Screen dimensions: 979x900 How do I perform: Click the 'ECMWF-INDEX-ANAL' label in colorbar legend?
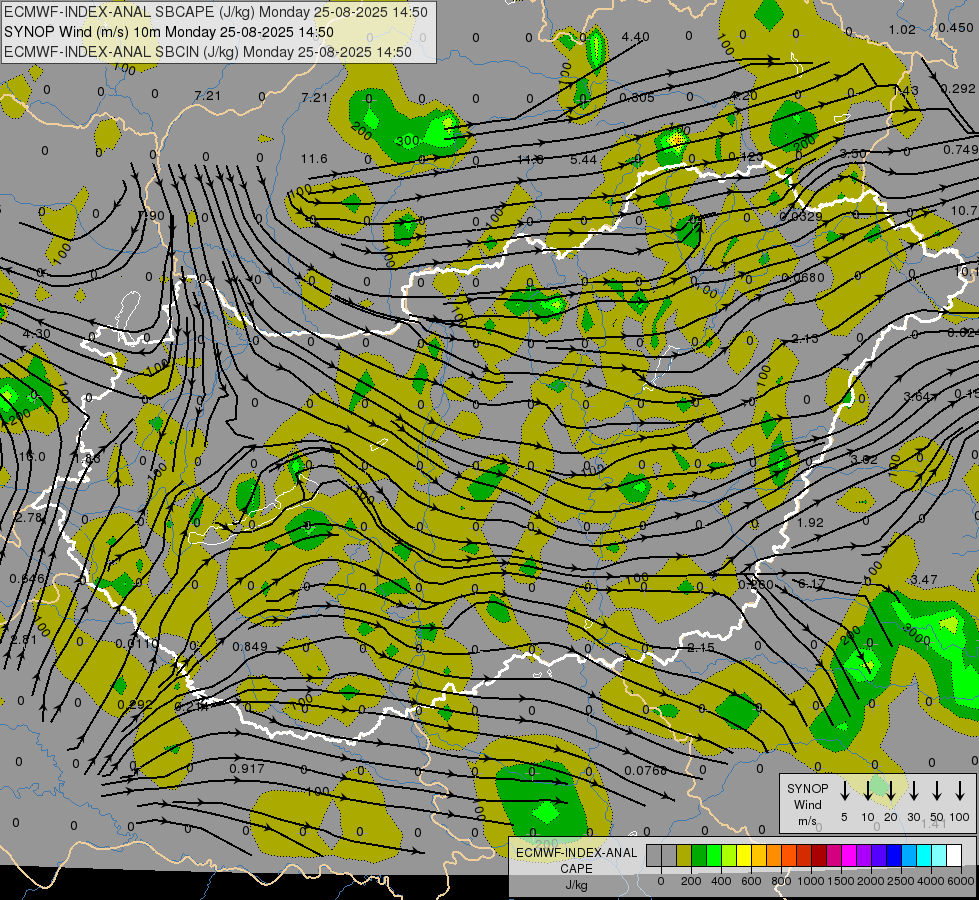[576, 853]
